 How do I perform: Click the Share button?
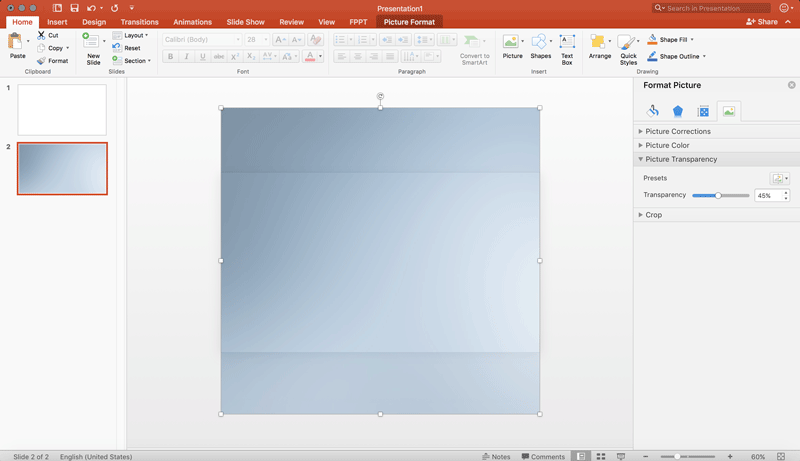point(762,21)
